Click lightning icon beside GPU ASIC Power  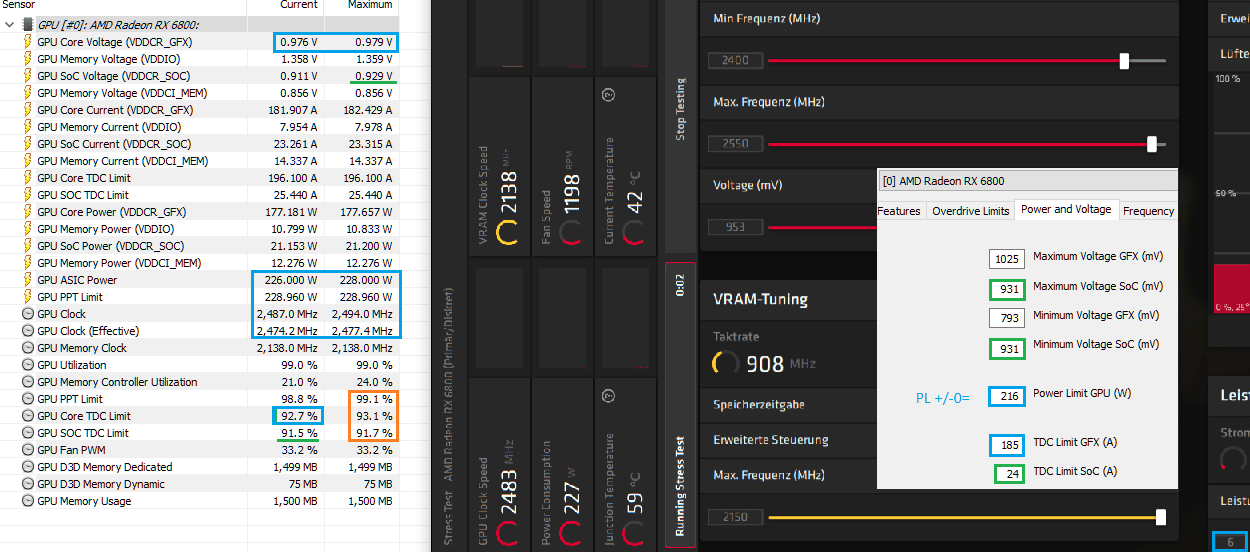28,280
